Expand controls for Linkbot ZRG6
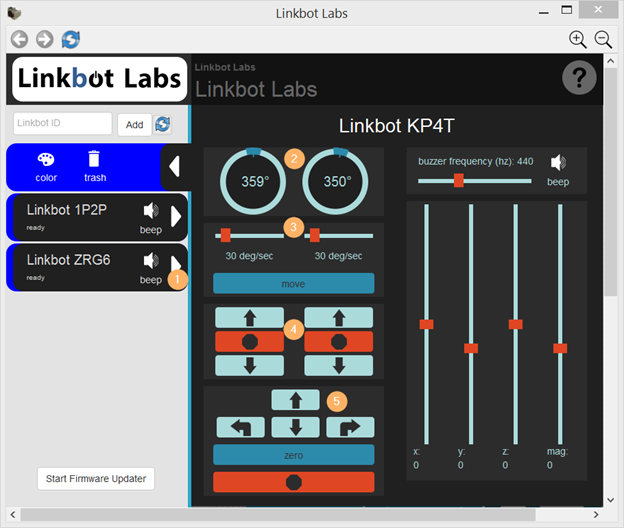This screenshot has width=624, height=528. tap(176, 263)
